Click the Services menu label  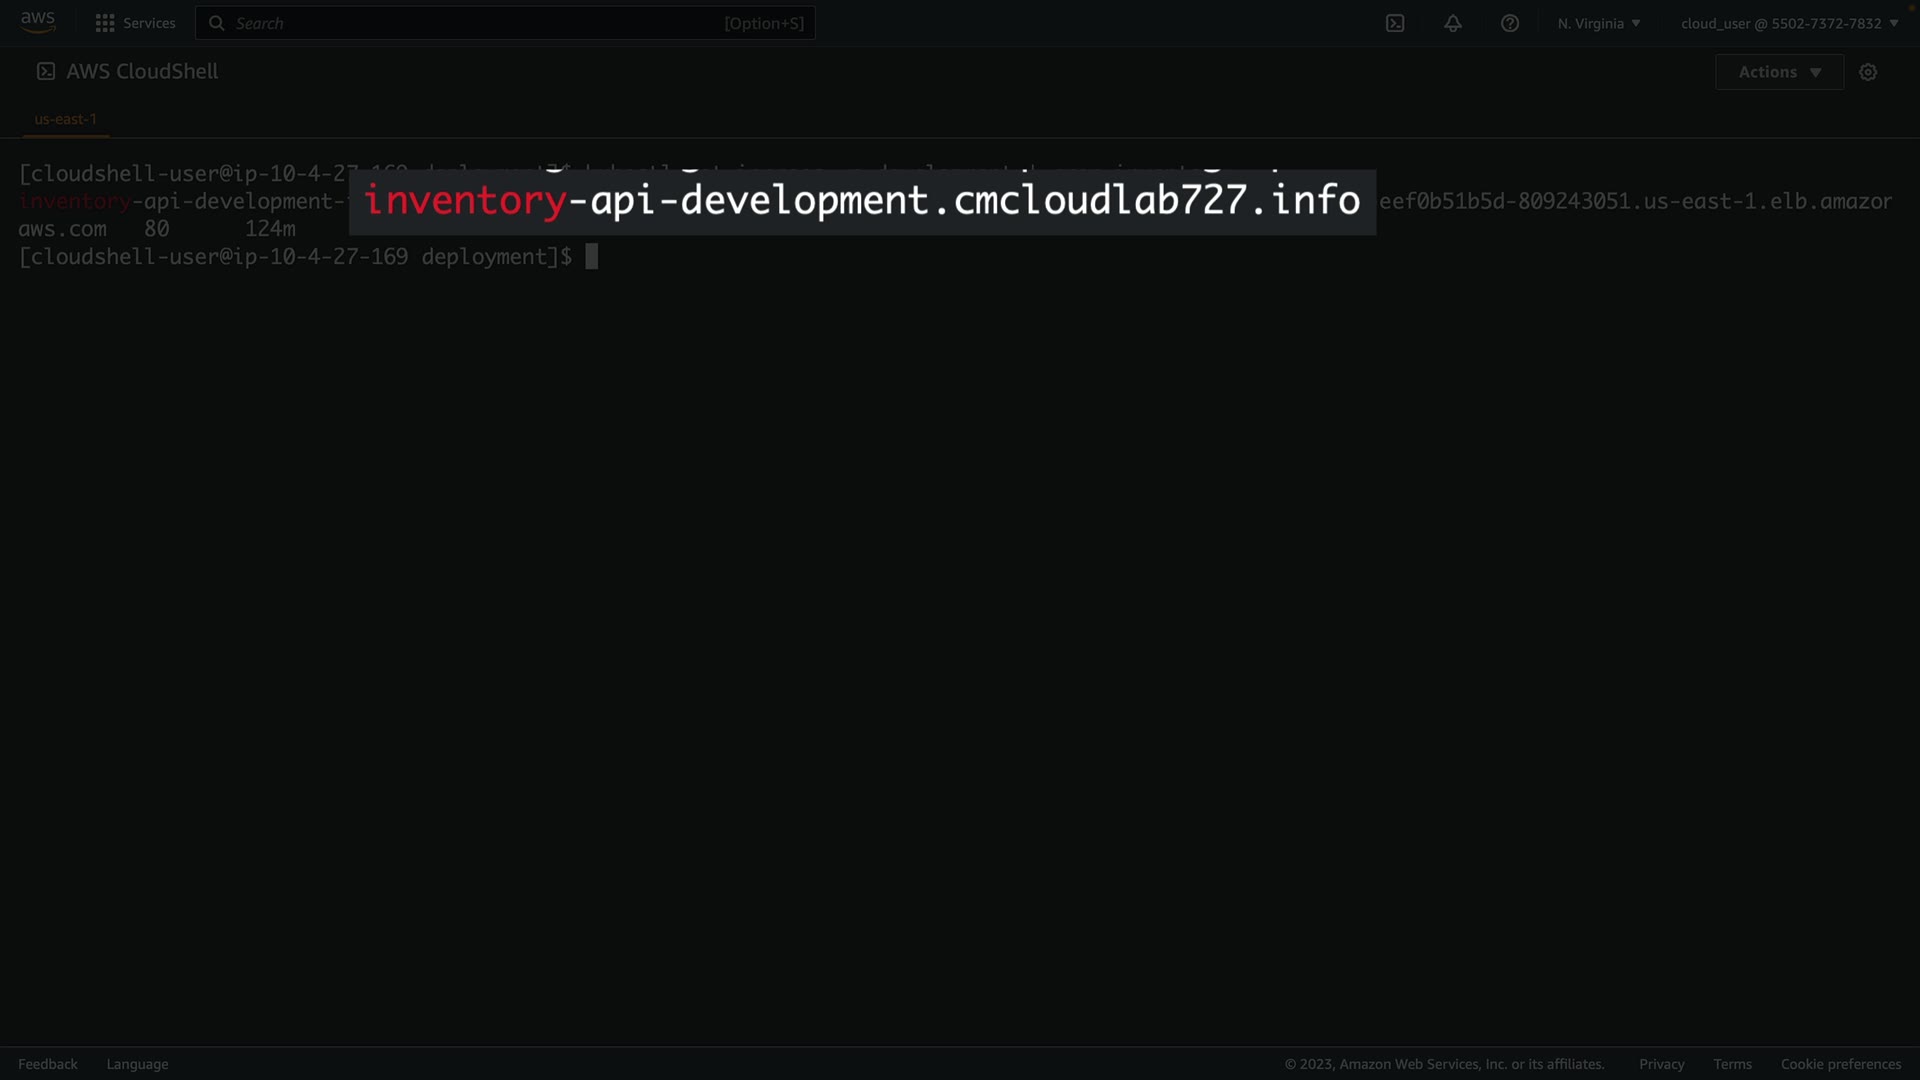[x=149, y=23]
